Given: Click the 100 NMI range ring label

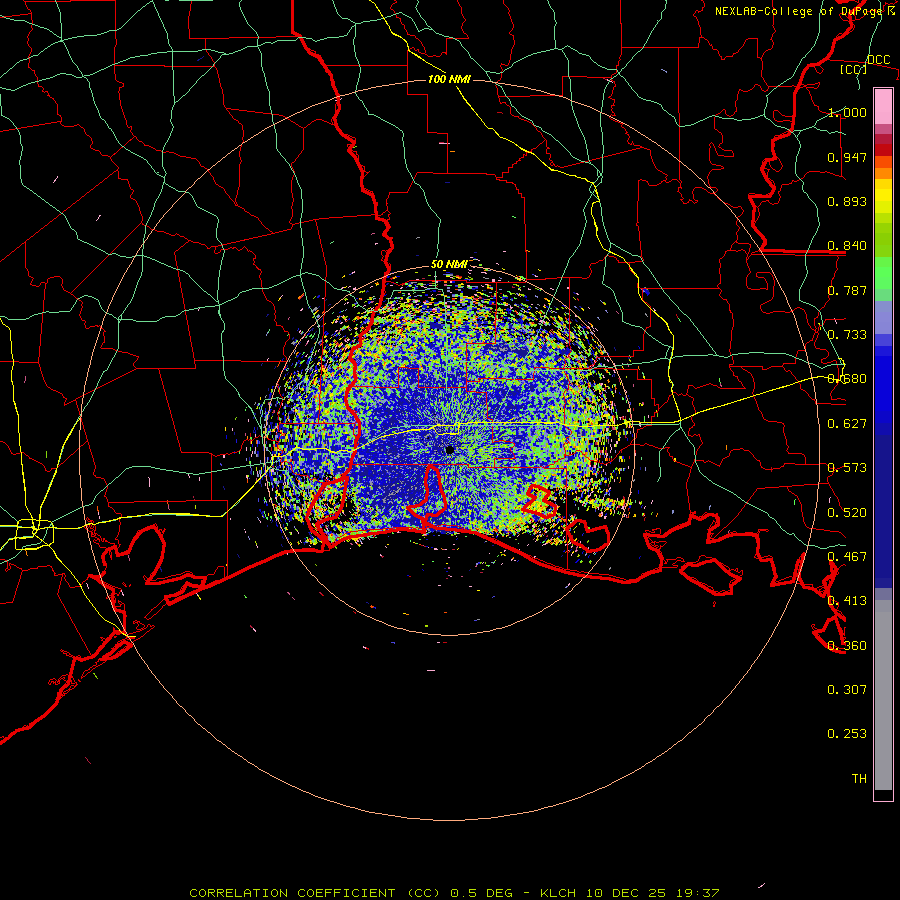Looking at the screenshot, I should tap(449, 79).
